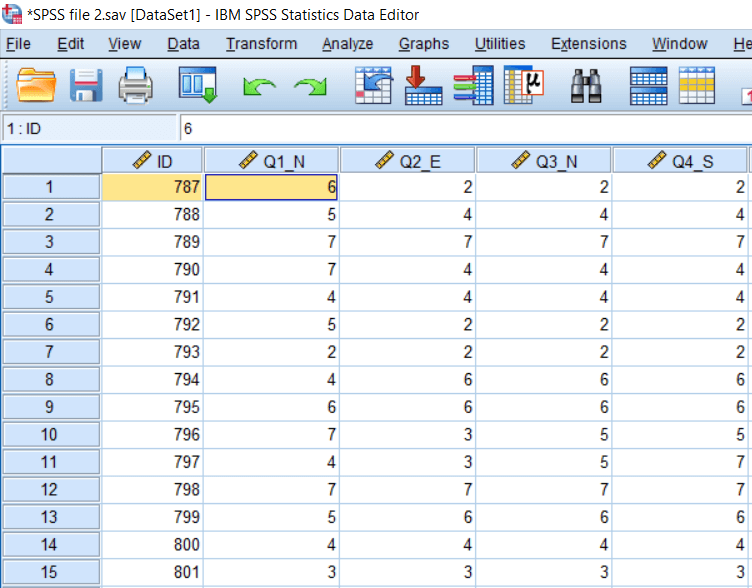Undo last action green arrow
Viewport: 752px width, 588px height.
coord(259,86)
